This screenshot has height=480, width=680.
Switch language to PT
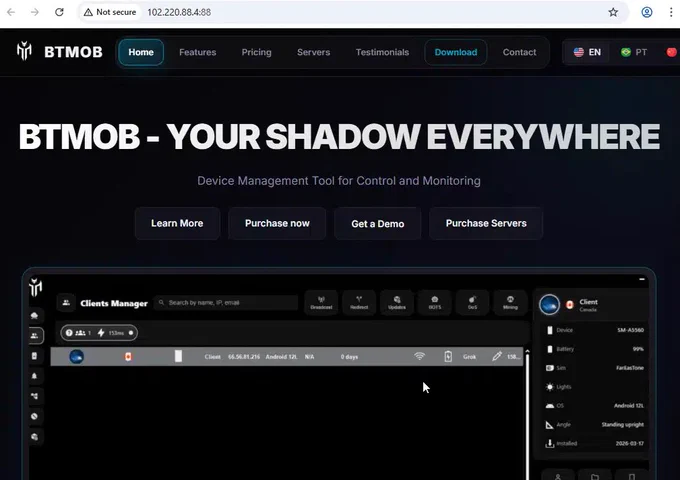point(634,52)
